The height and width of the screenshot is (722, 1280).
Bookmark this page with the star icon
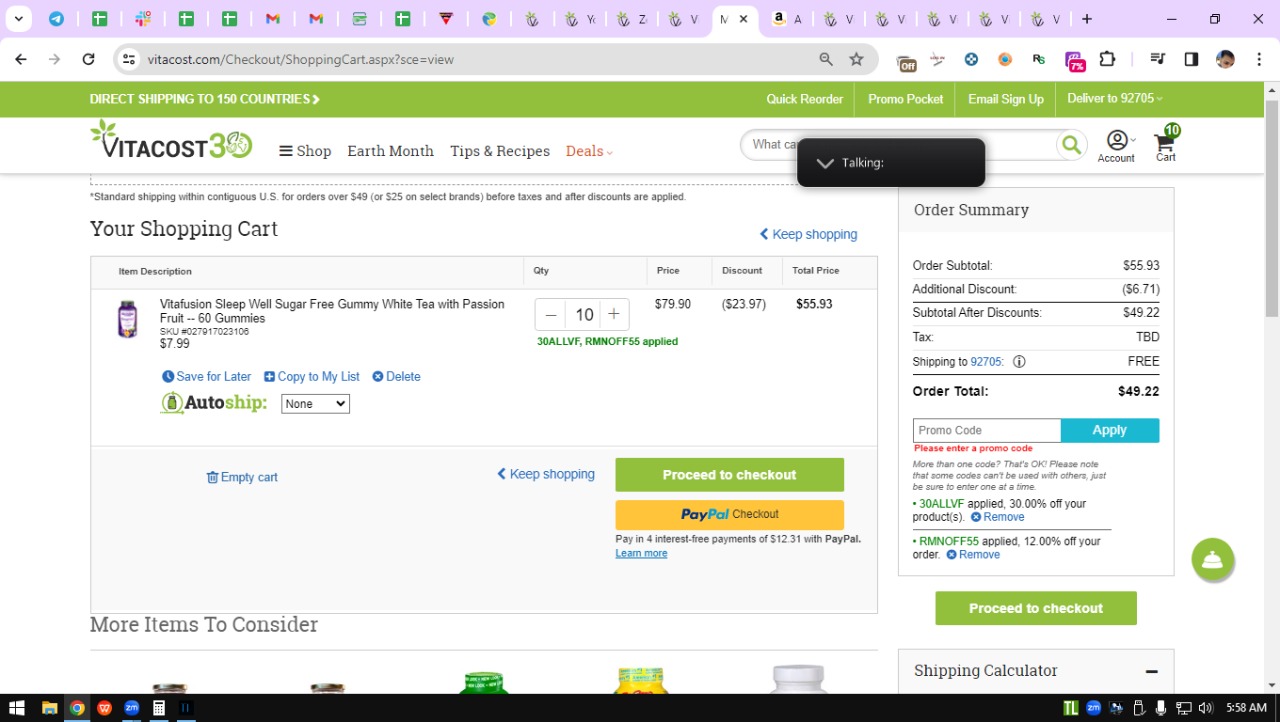[x=856, y=59]
